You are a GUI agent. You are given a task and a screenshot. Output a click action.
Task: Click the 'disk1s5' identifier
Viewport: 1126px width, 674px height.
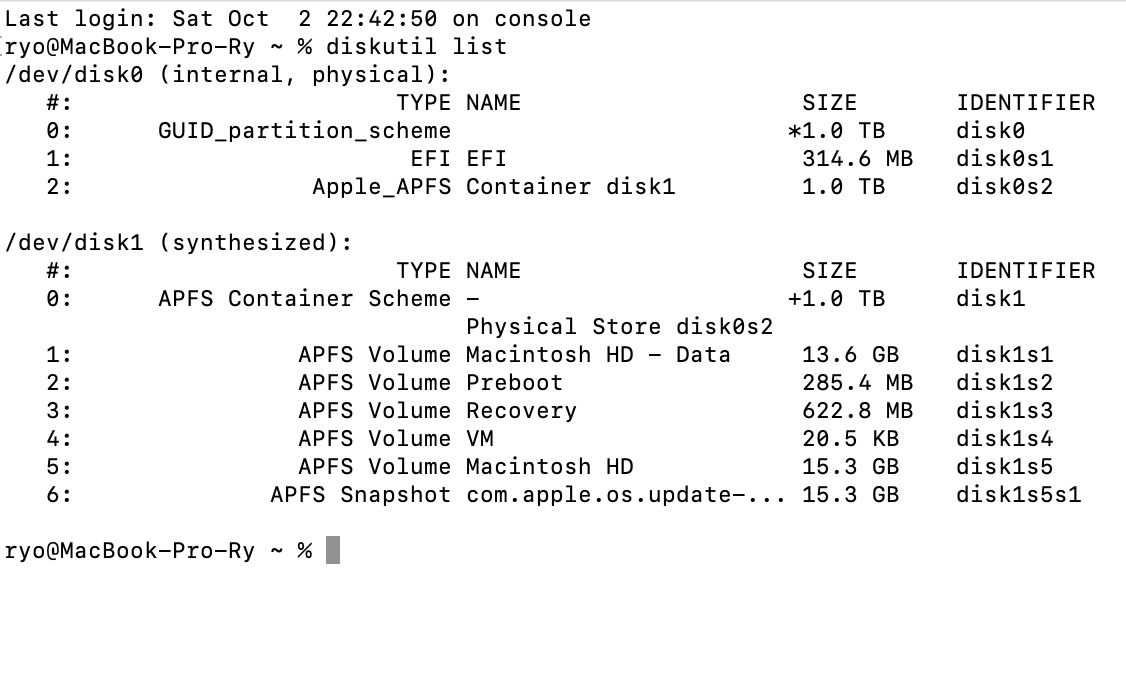[1004, 467]
